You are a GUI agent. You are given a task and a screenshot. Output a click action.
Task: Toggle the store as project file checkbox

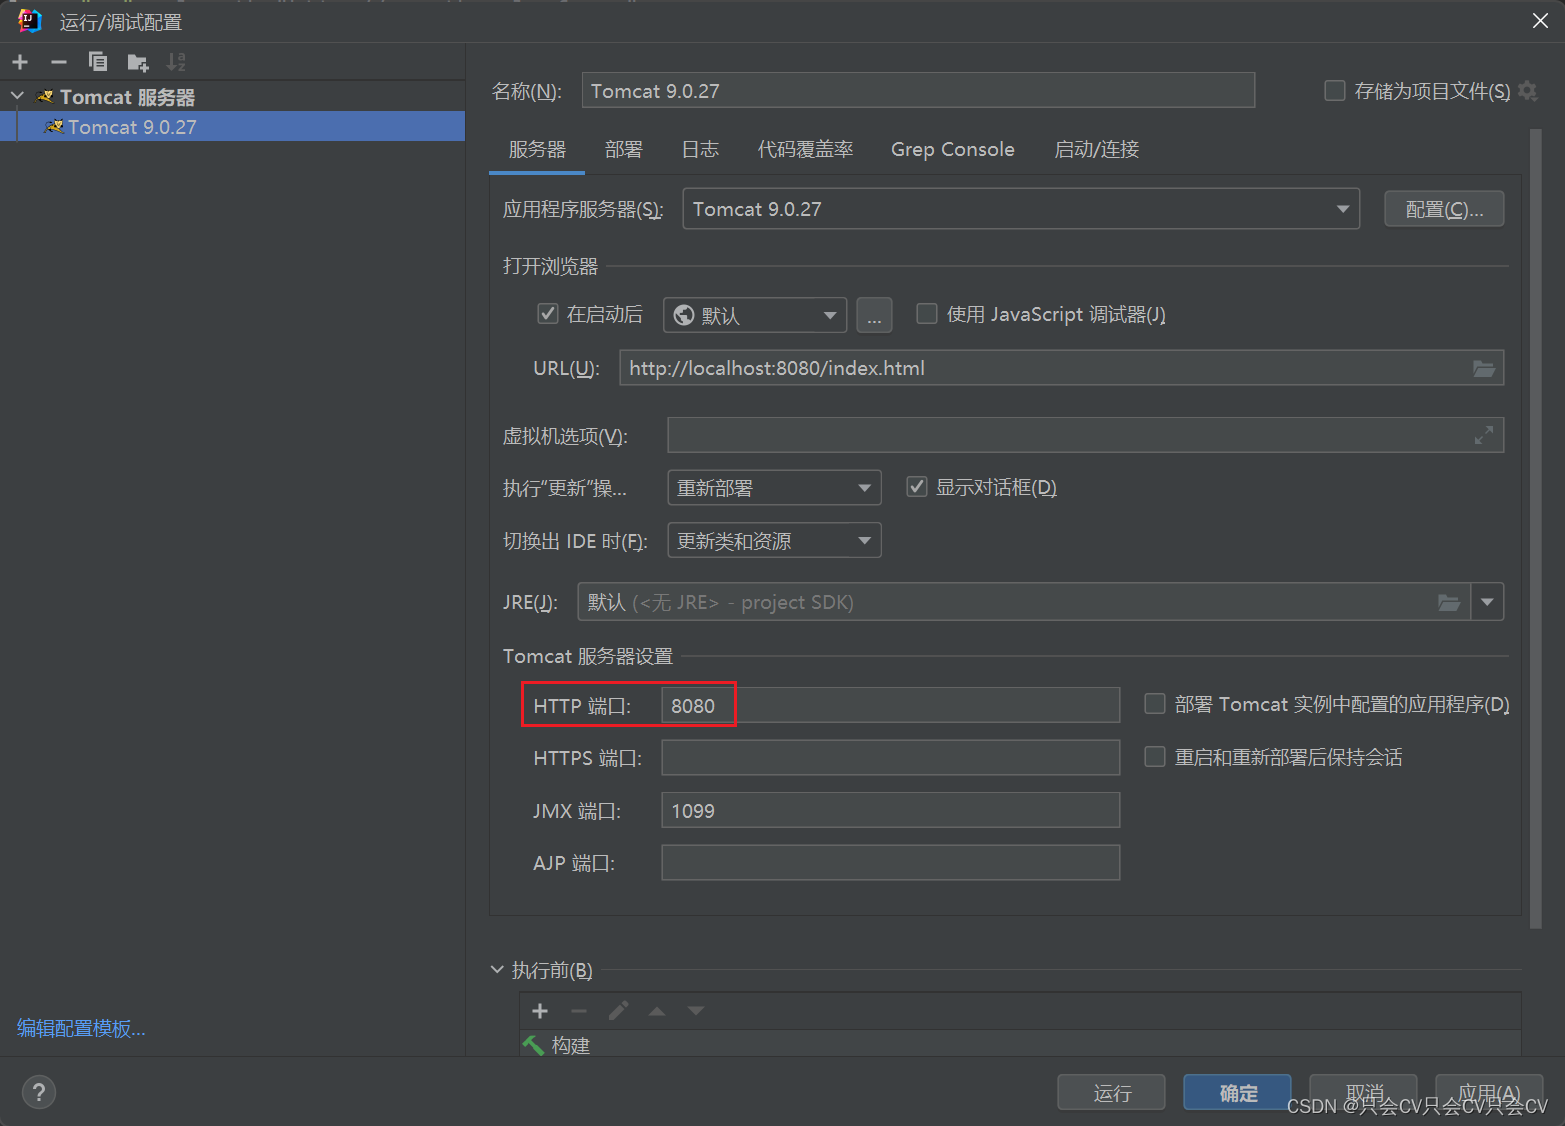click(x=1334, y=91)
